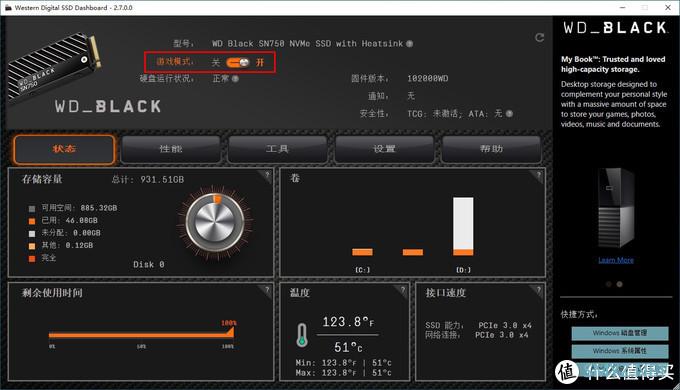Screen dimensions: 680x390
Task: Click the 123.8°F temperature reading
Action: click(348, 322)
